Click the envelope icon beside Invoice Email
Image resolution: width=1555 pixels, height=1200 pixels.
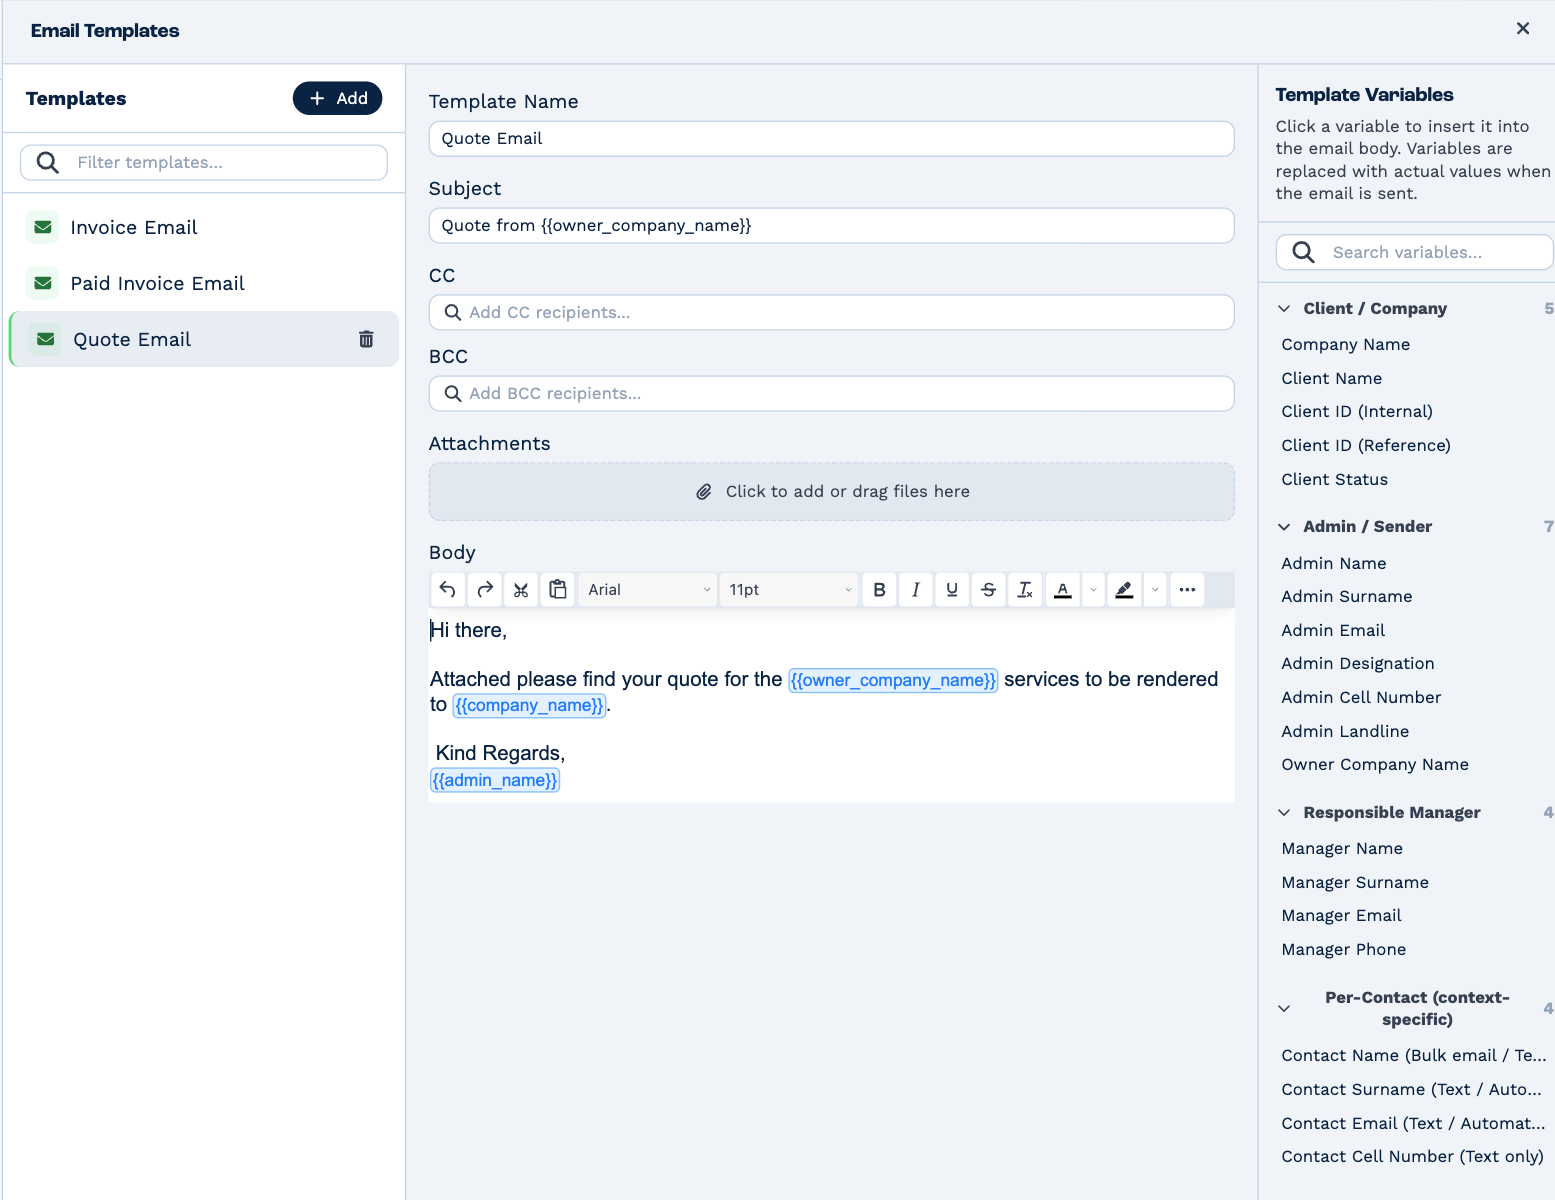(43, 227)
